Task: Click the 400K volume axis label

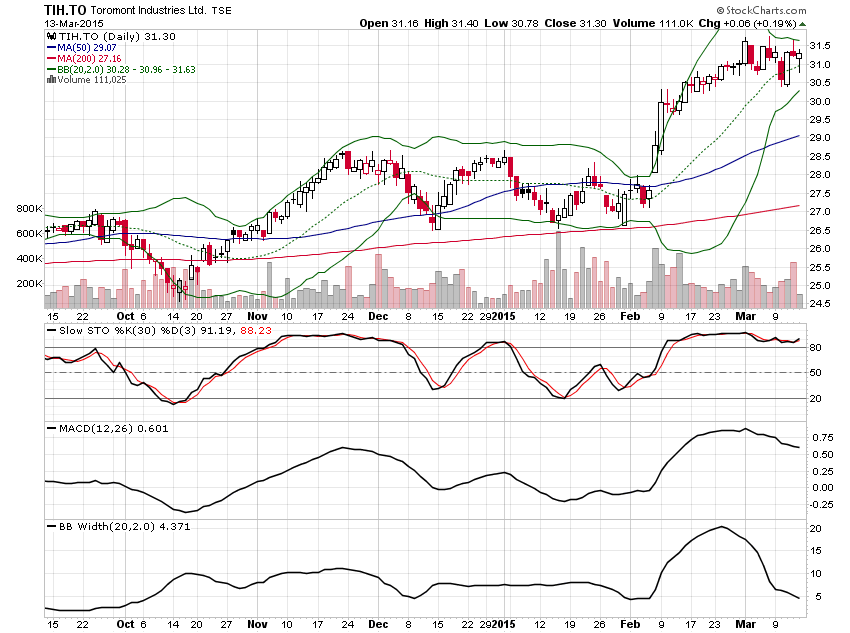Action: [x=29, y=259]
